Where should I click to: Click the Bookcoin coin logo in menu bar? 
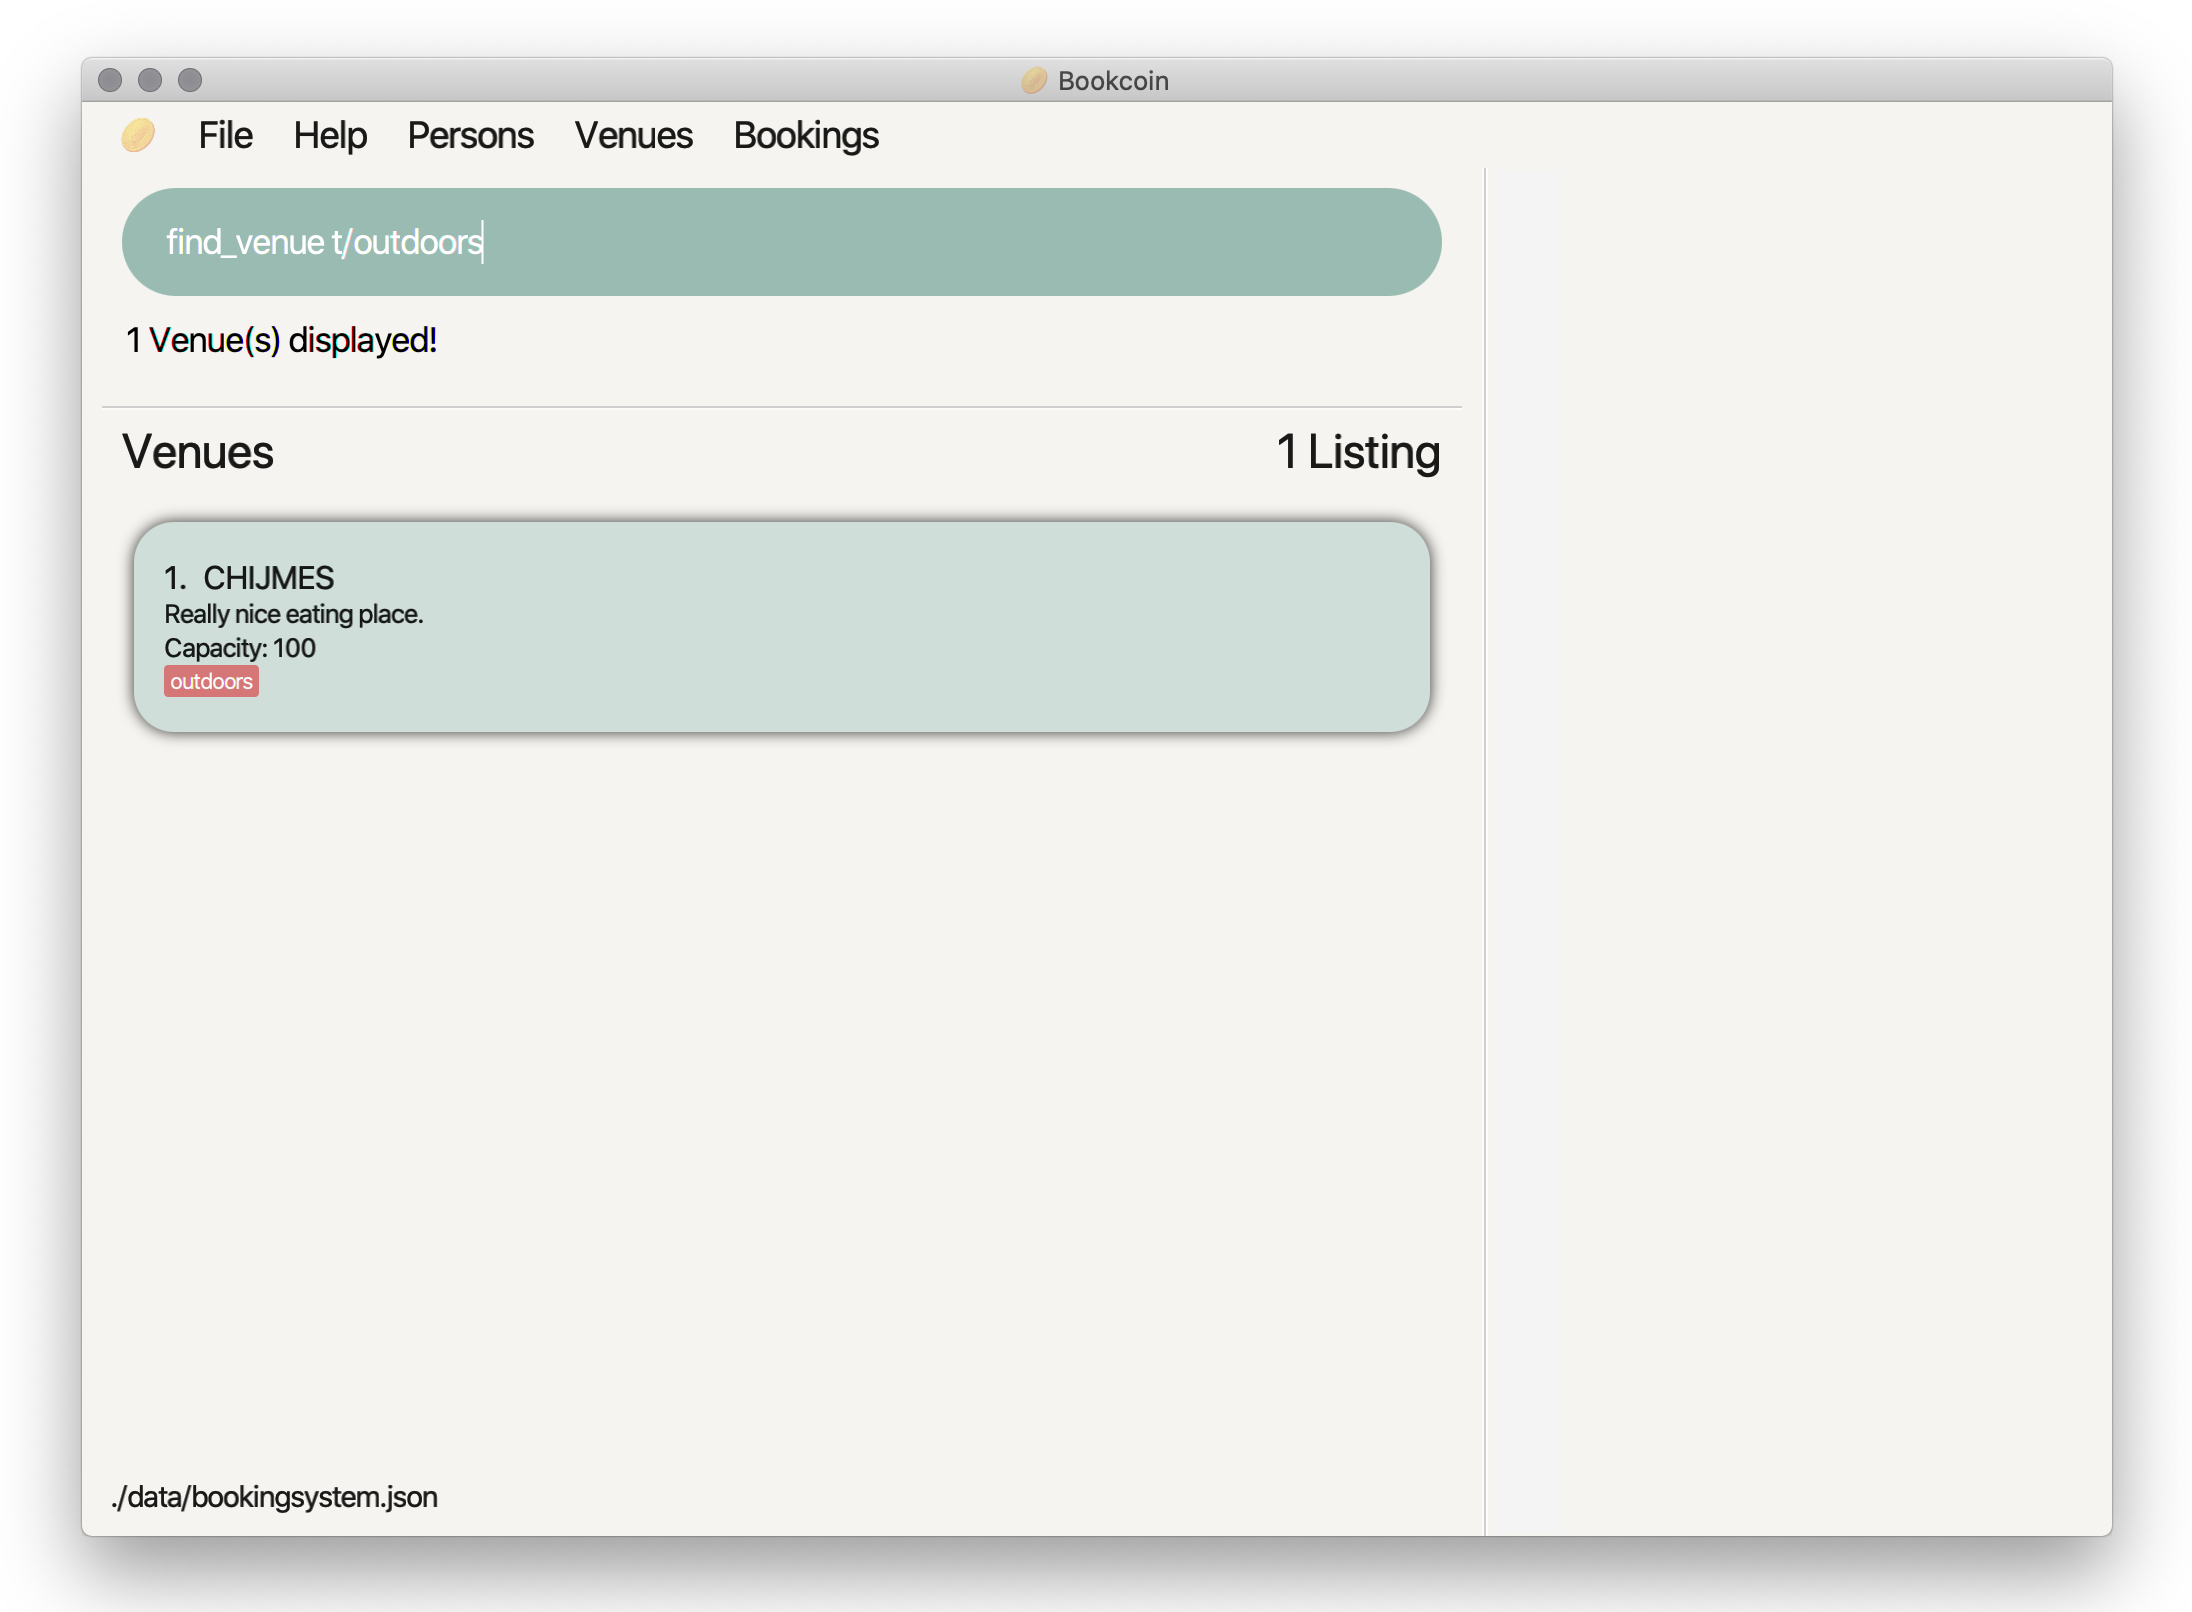click(x=138, y=135)
